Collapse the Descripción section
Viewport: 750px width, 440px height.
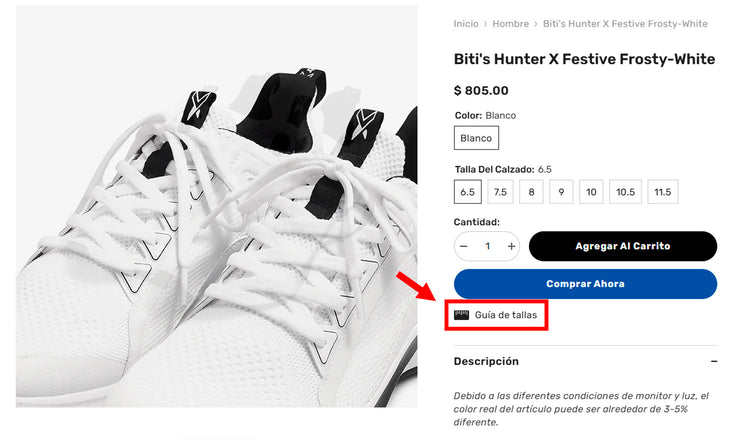(x=714, y=361)
